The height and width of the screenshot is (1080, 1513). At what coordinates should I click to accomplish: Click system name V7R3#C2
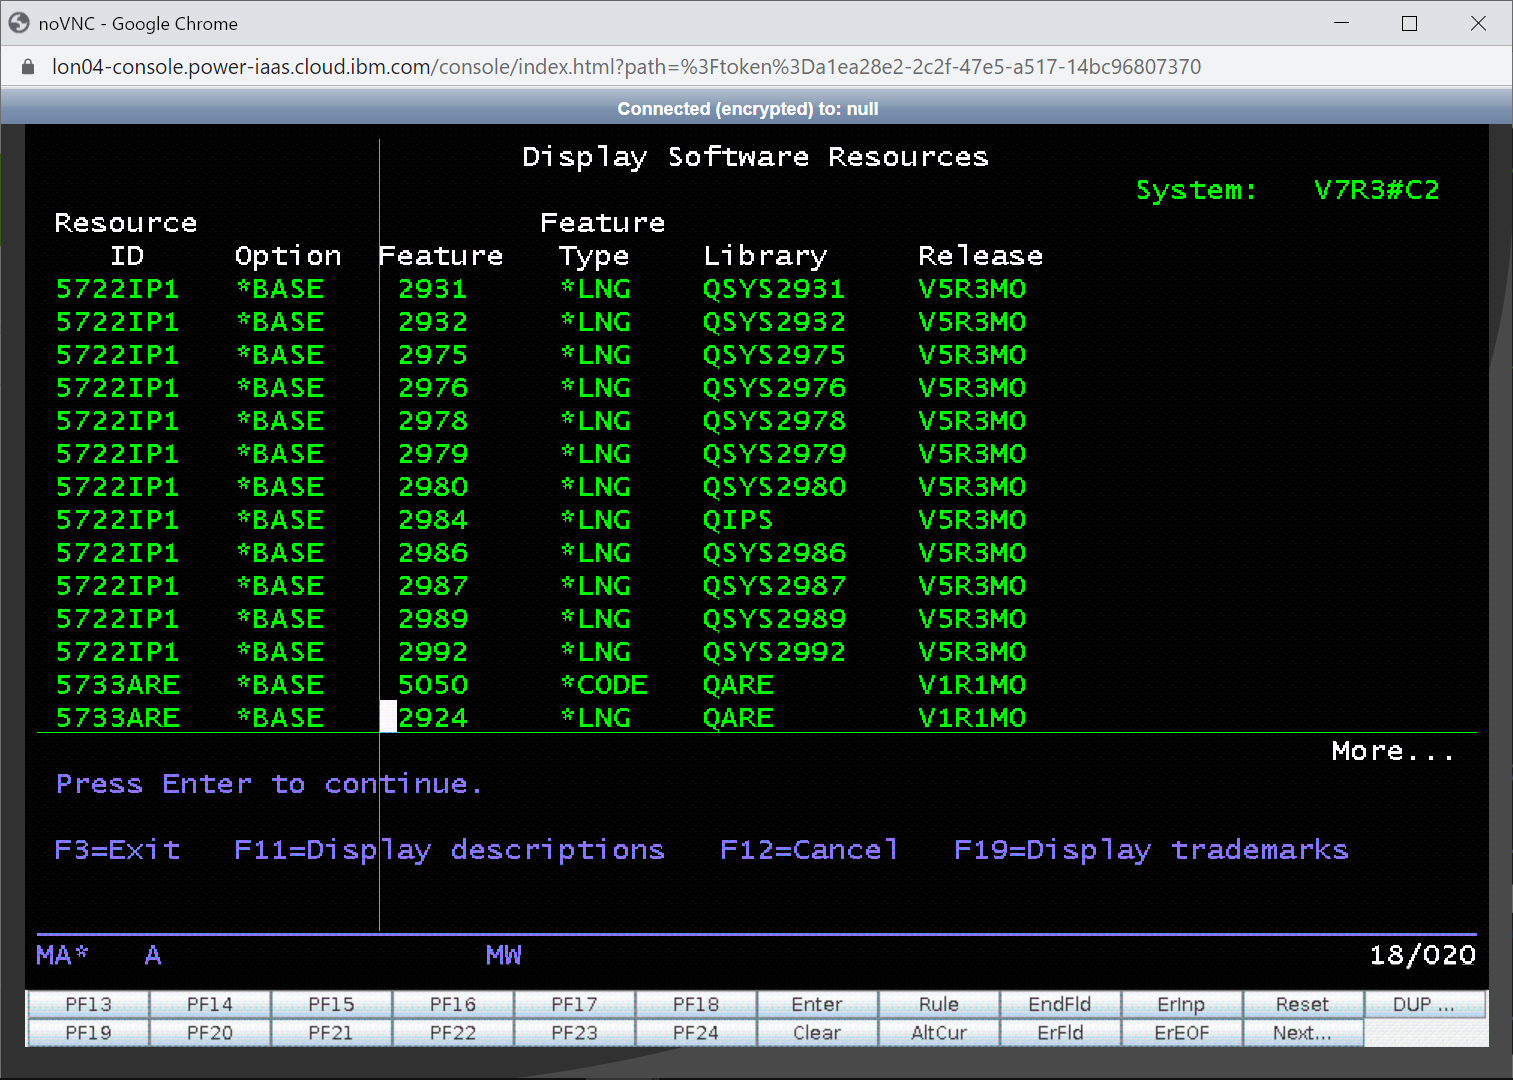(x=1376, y=190)
